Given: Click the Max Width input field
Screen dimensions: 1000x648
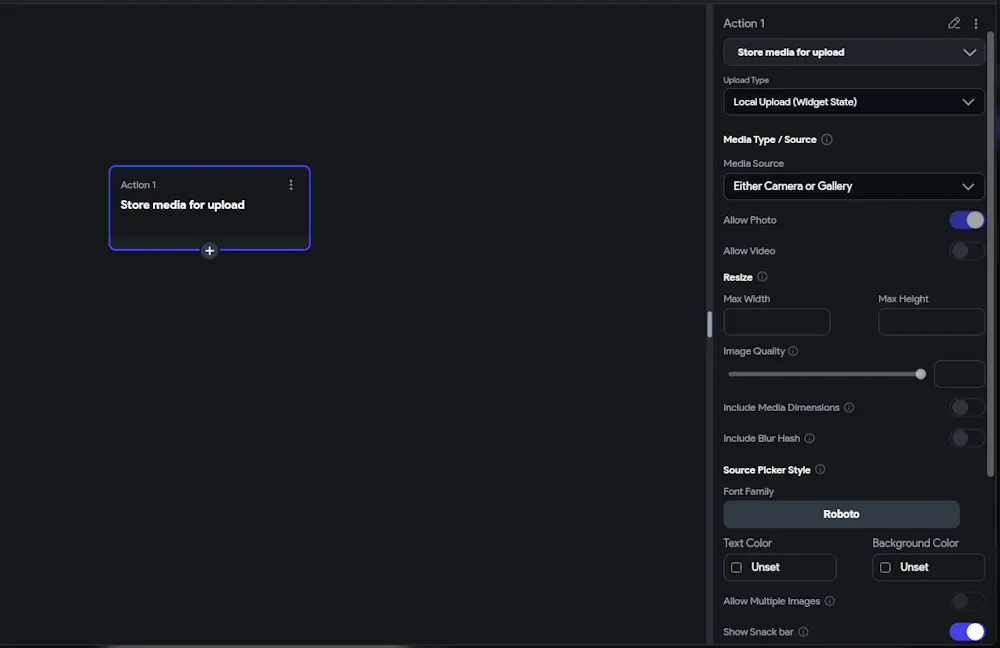Looking at the screenshot, I should coord(777,322).
